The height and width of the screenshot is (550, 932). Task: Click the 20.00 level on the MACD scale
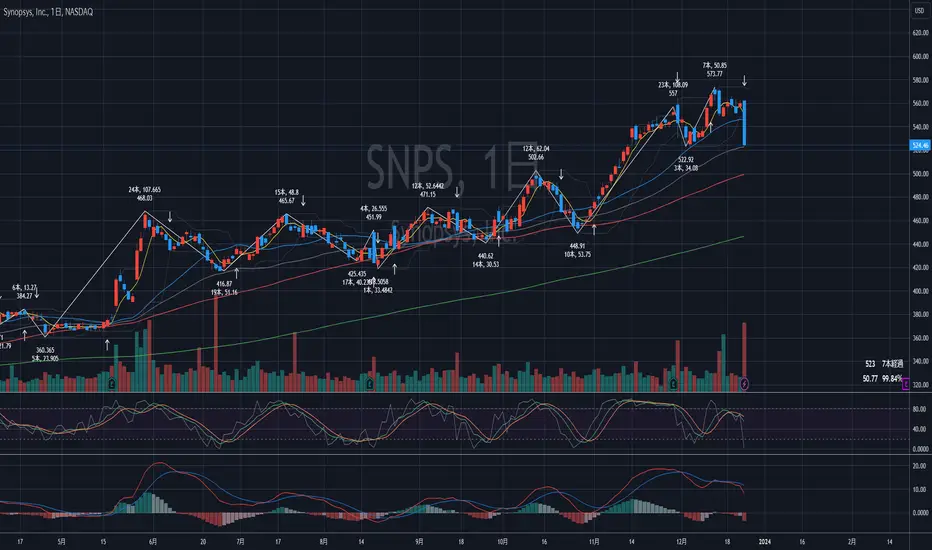[x=921, y=466]
